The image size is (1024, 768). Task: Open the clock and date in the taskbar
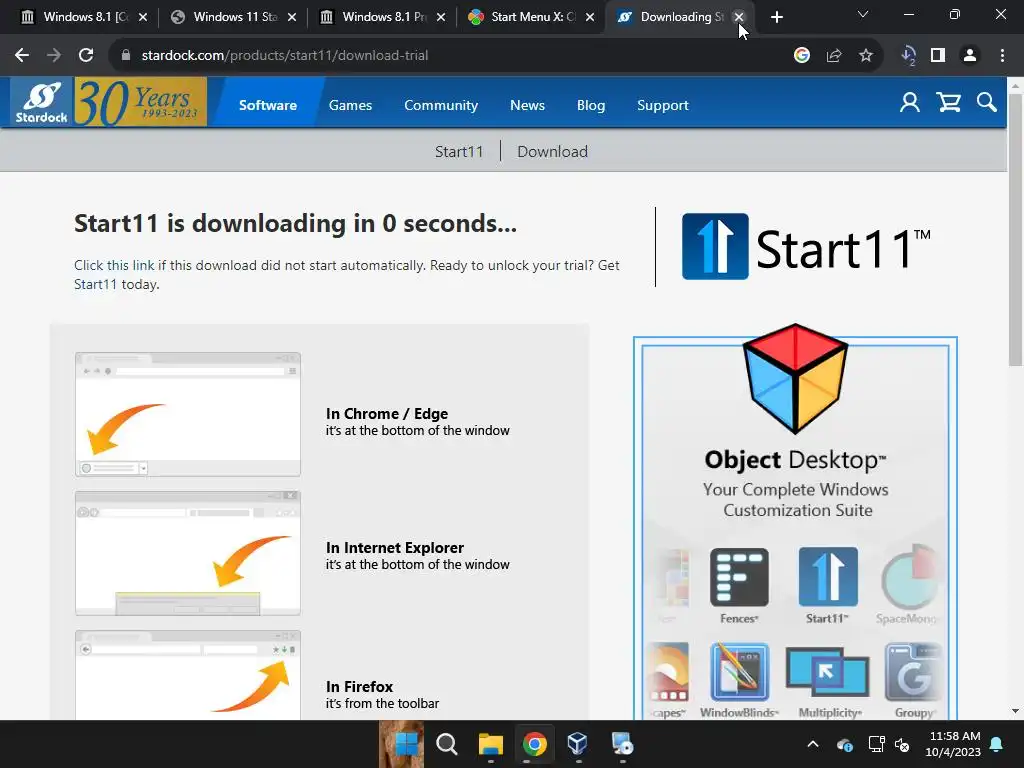pyautogui.click(x=953, y=744)
